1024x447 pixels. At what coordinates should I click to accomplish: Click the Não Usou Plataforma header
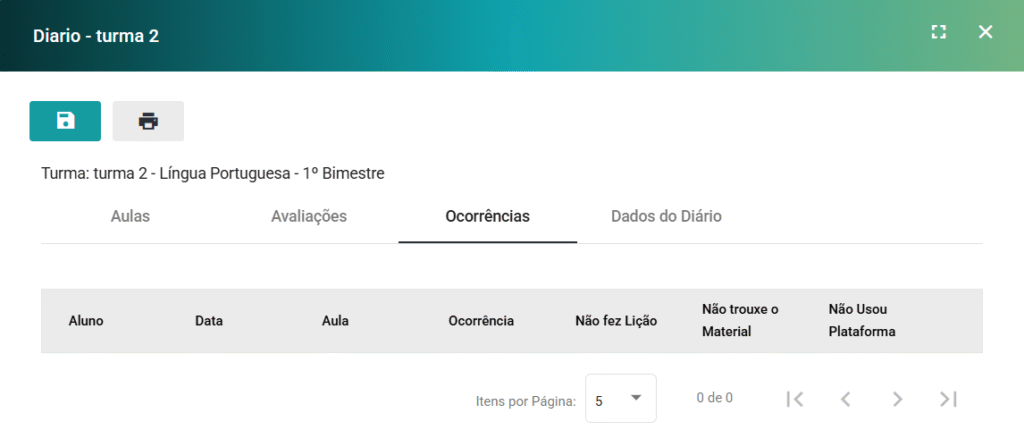(862, 320)
